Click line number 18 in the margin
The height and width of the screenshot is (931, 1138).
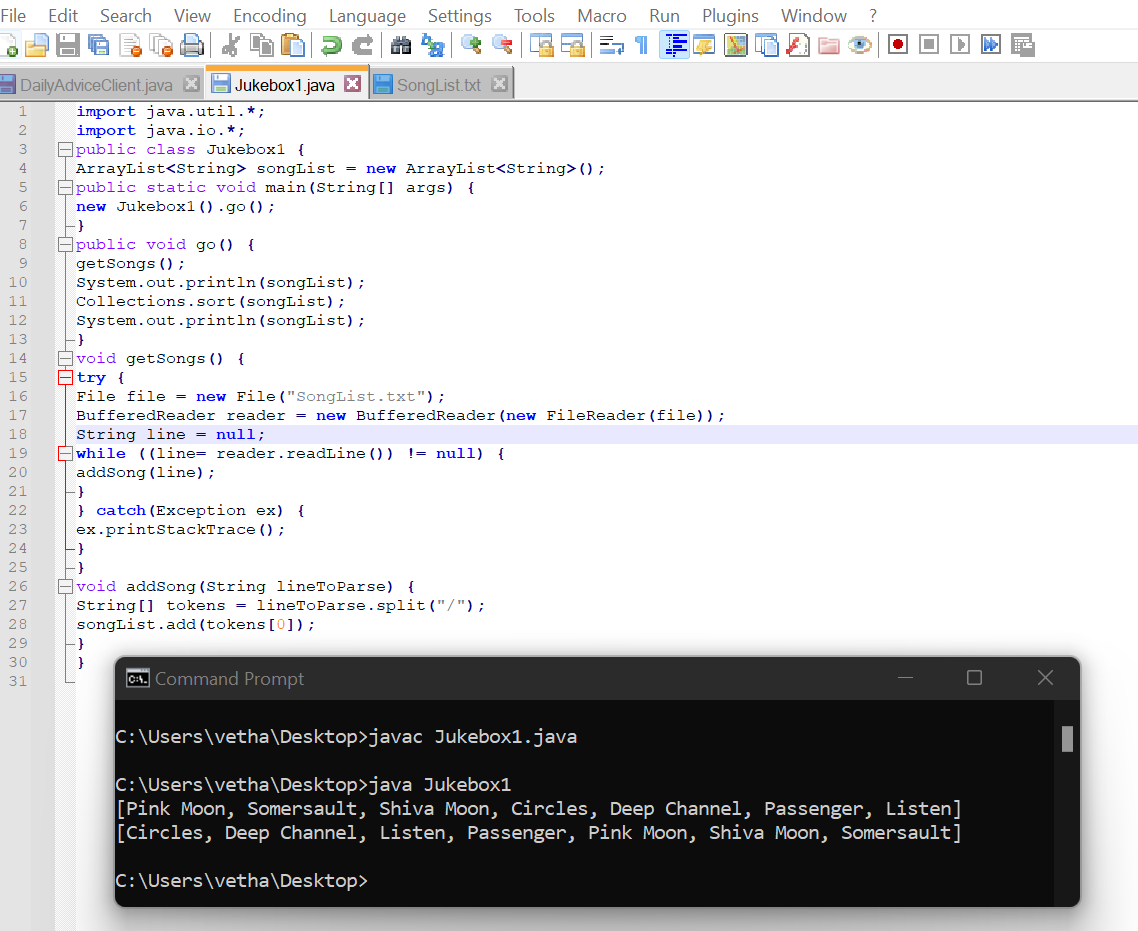[x=17, y=434]
